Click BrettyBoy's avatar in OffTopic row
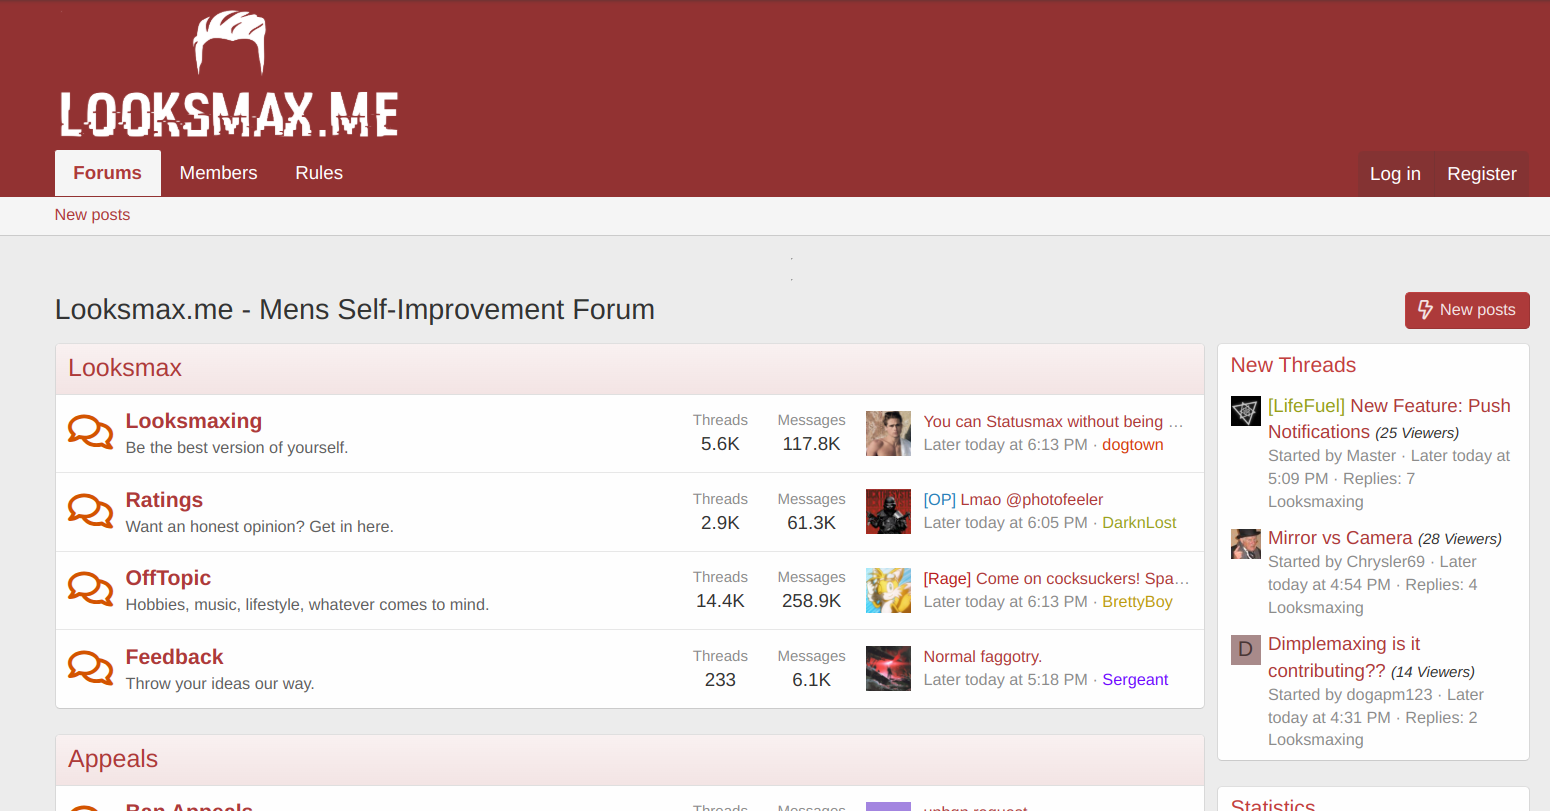1550x811 pixels. [888, 590]
